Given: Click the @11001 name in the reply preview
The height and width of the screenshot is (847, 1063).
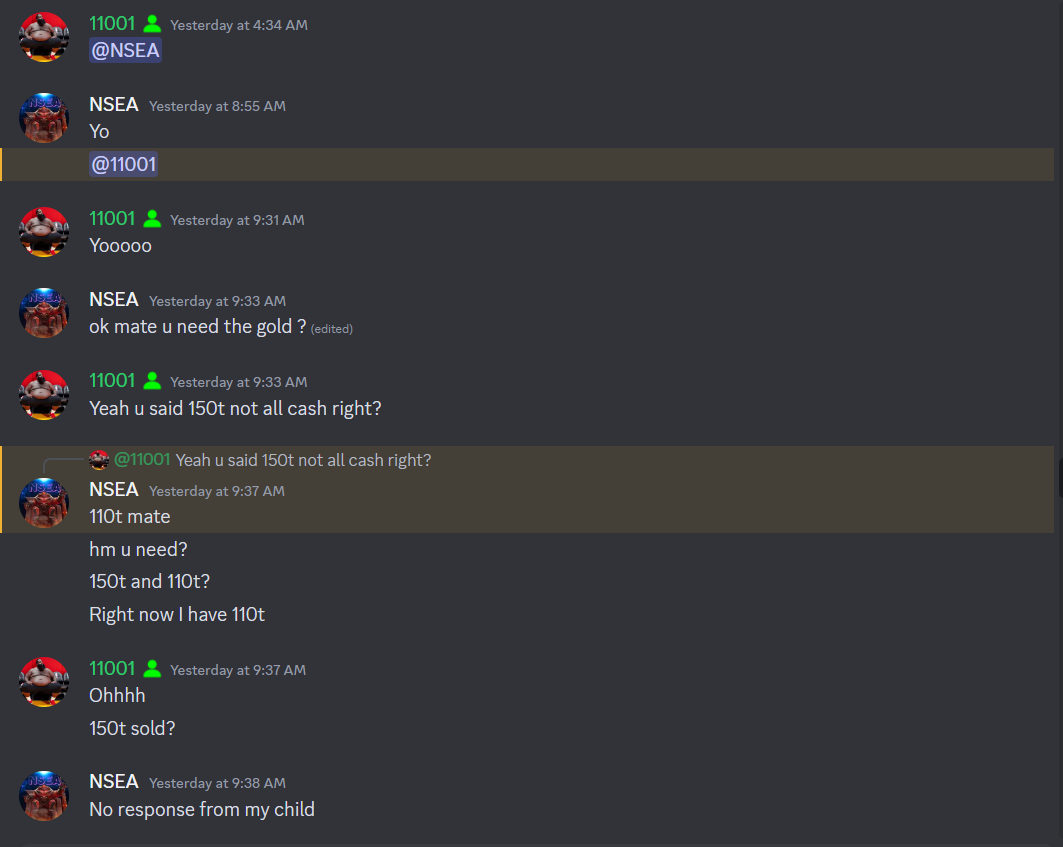Looking at the screenshot, I should [142, 460].
